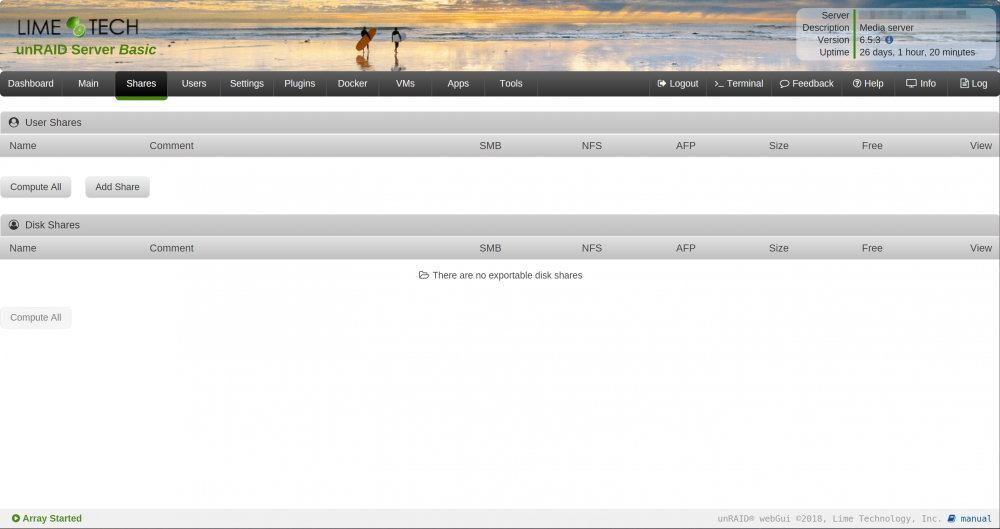
Task: Open the Tools tab
Action: [511, 84]
